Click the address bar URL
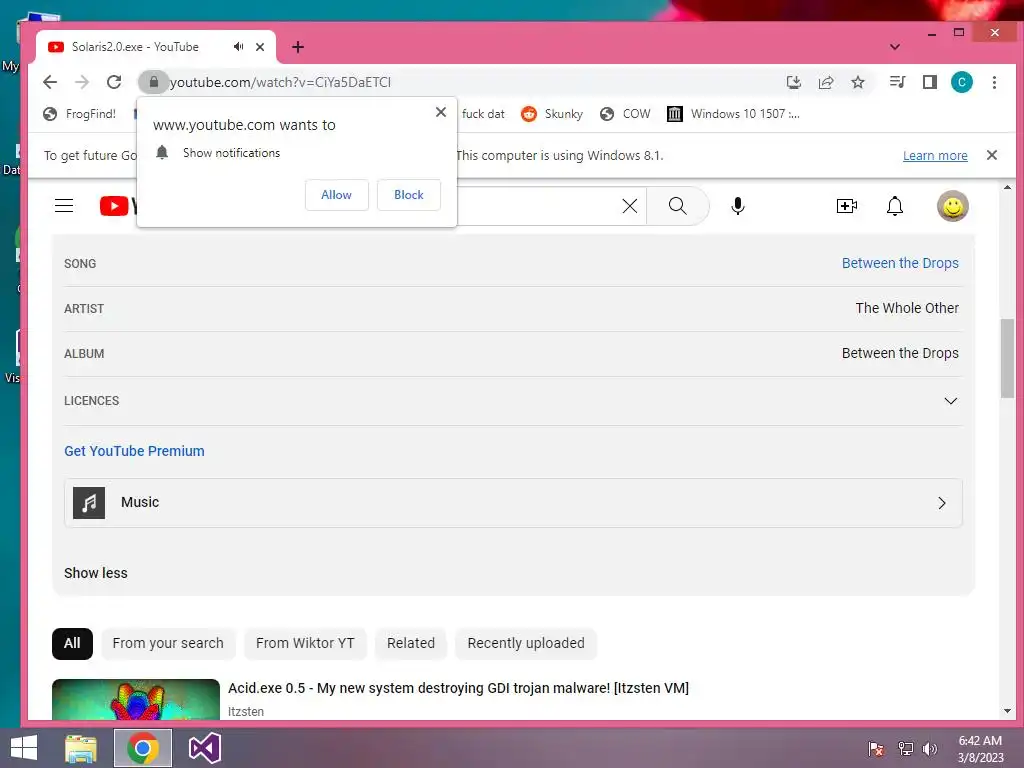This screenshot has width=1024, height=768. click(281, 82)
